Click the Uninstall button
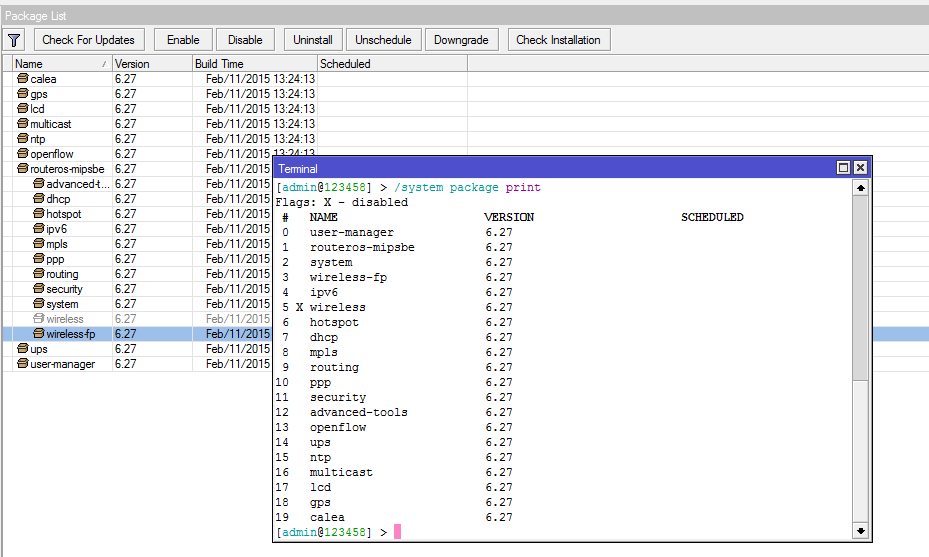This screenshot has width=929, height=557. [x=313, y=40]
